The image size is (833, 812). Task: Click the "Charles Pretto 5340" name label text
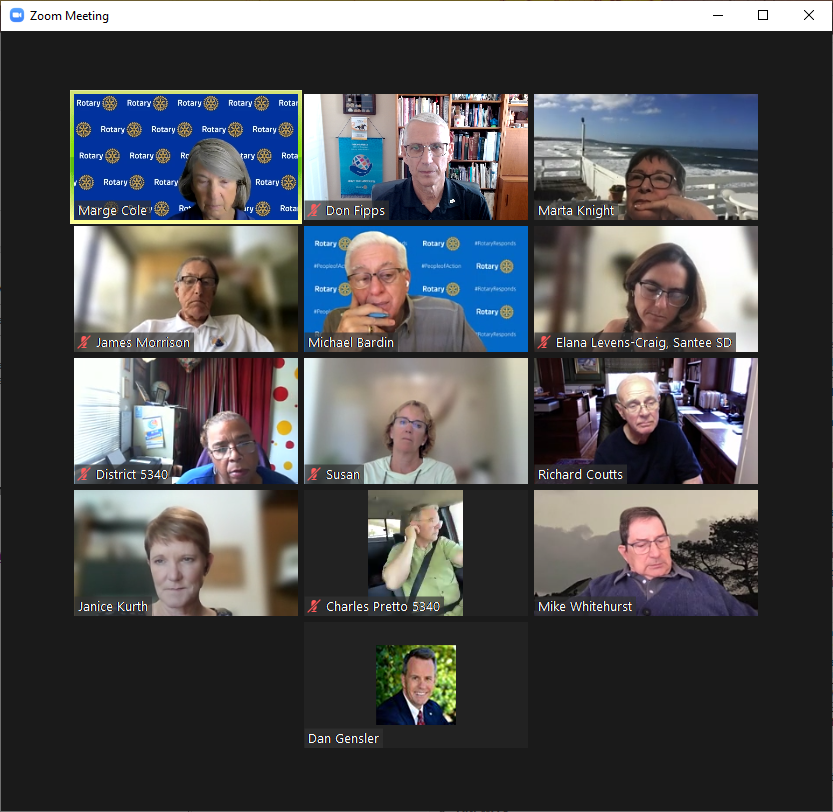point(383,607)
